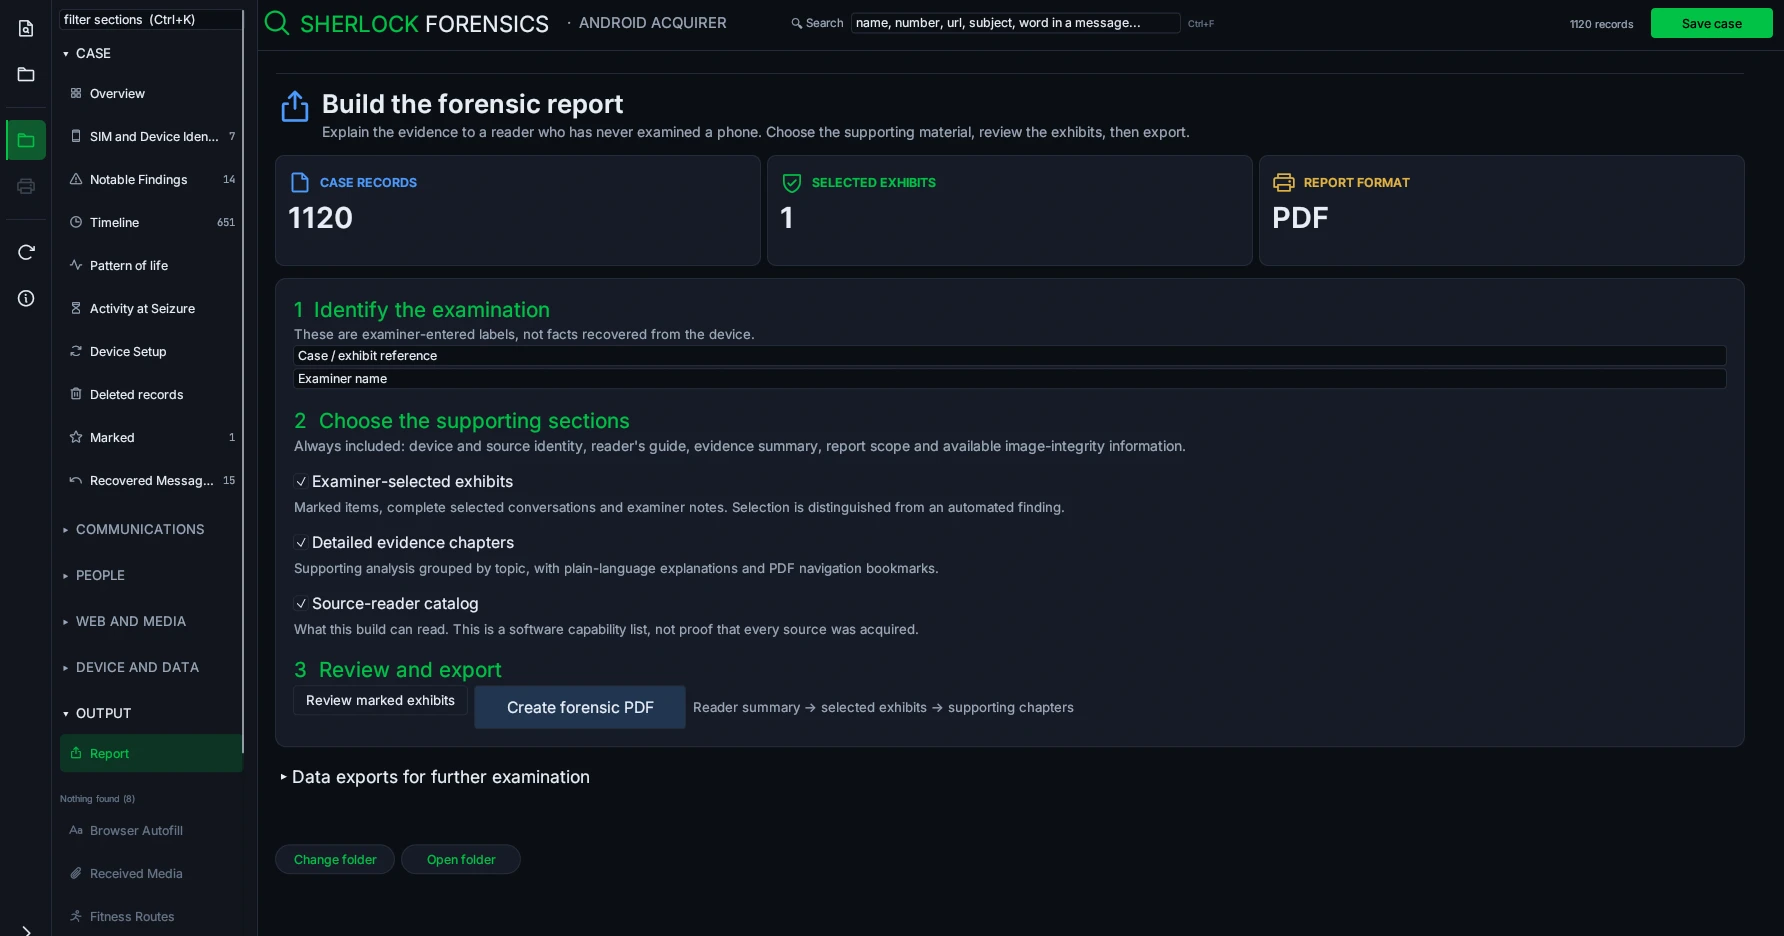This screenshot has width=1784, height=936.
Task: Click the Activity at Seizure hourglass icon
Action: click(x=76, y=308)
